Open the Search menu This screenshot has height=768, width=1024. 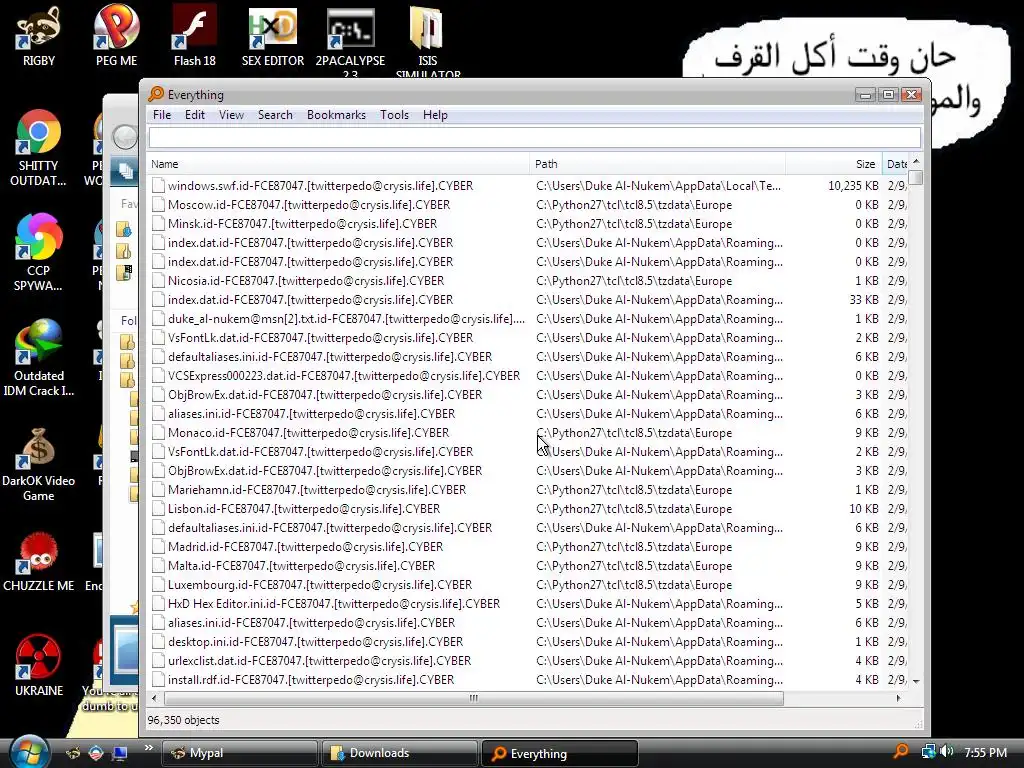click(275, 115)
